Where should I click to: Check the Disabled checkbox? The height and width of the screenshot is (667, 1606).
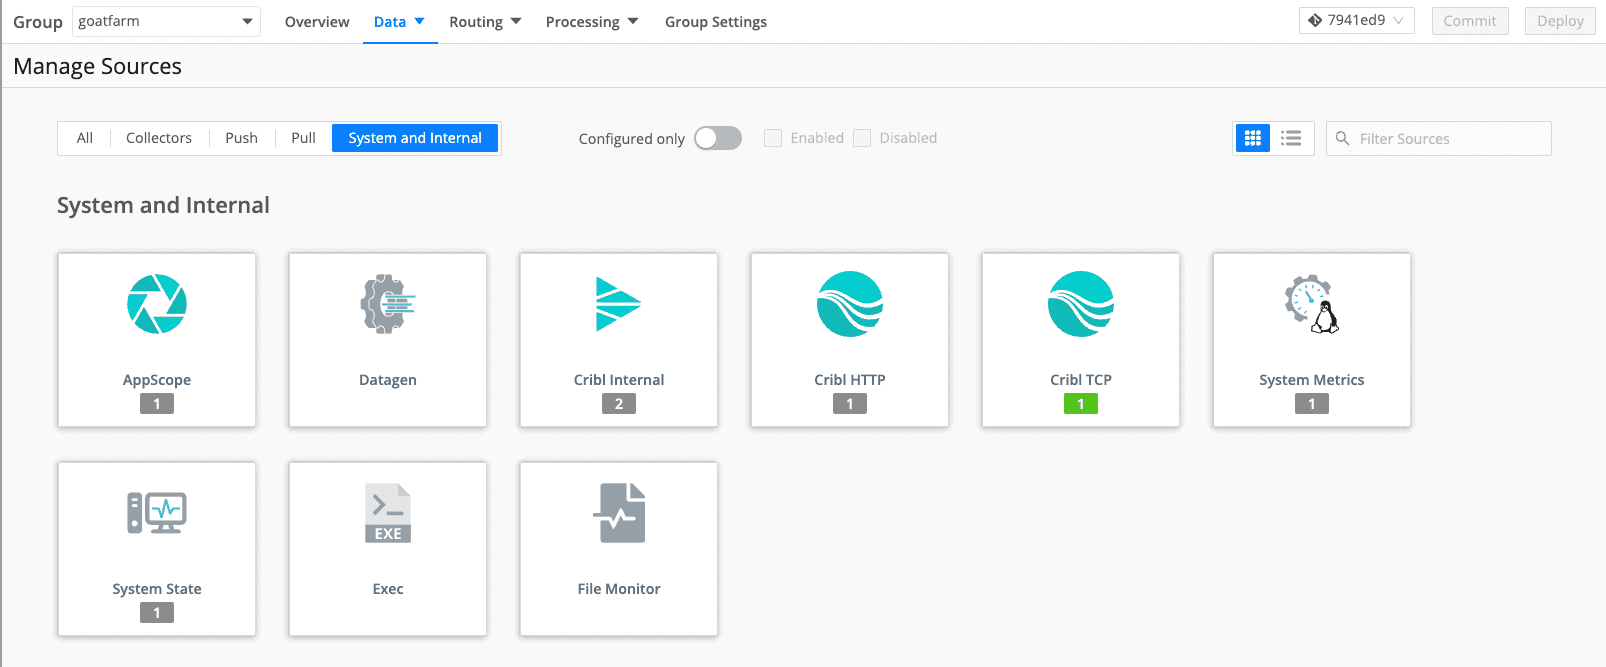(x=862, y=138)
